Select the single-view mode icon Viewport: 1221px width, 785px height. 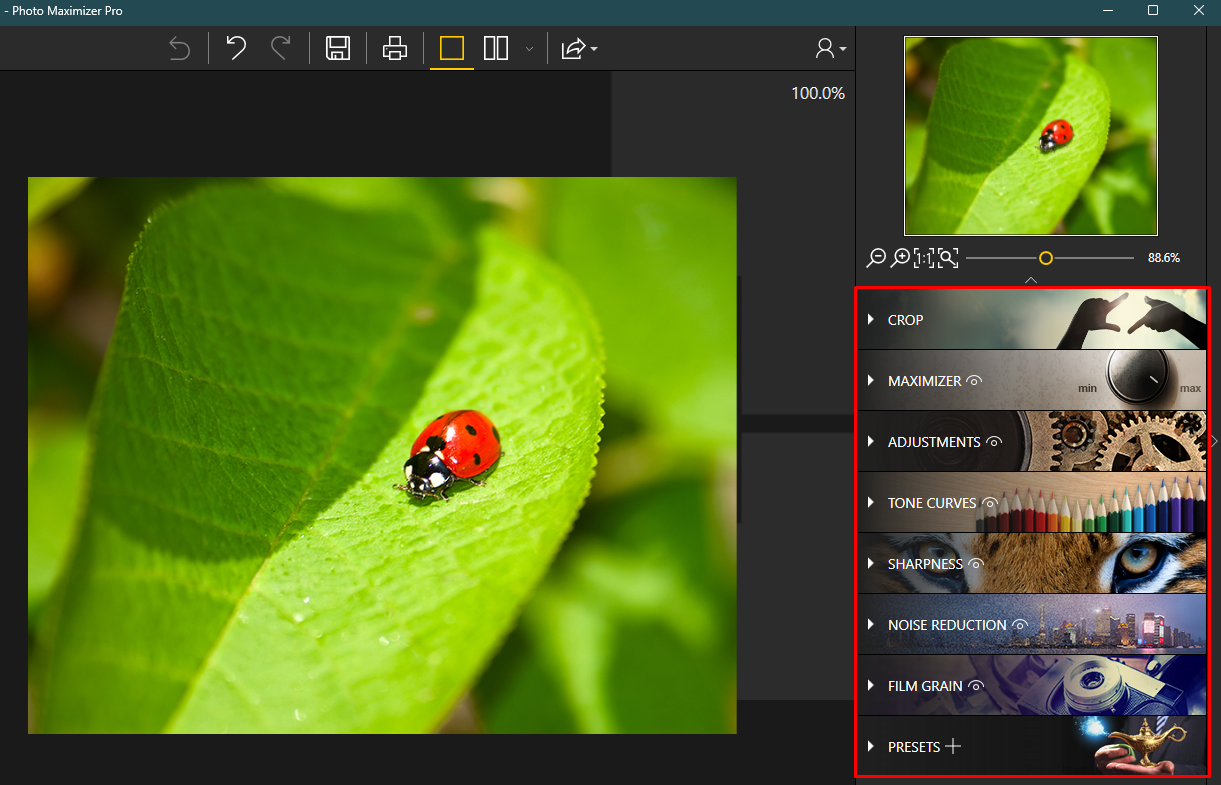[451, 47]
